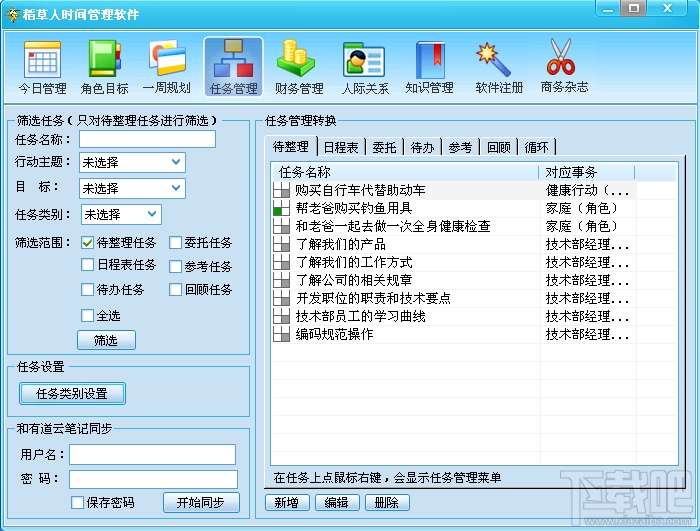Check the 全选 checkbox

point(88,315)
